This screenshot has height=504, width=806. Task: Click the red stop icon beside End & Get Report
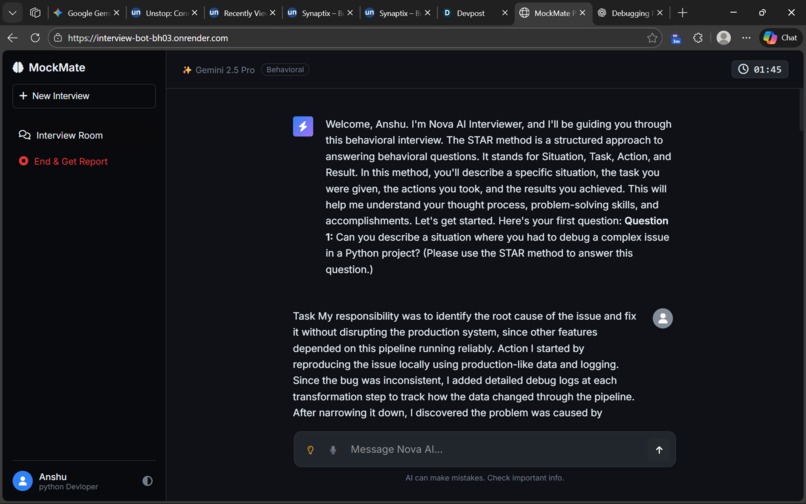23,161
